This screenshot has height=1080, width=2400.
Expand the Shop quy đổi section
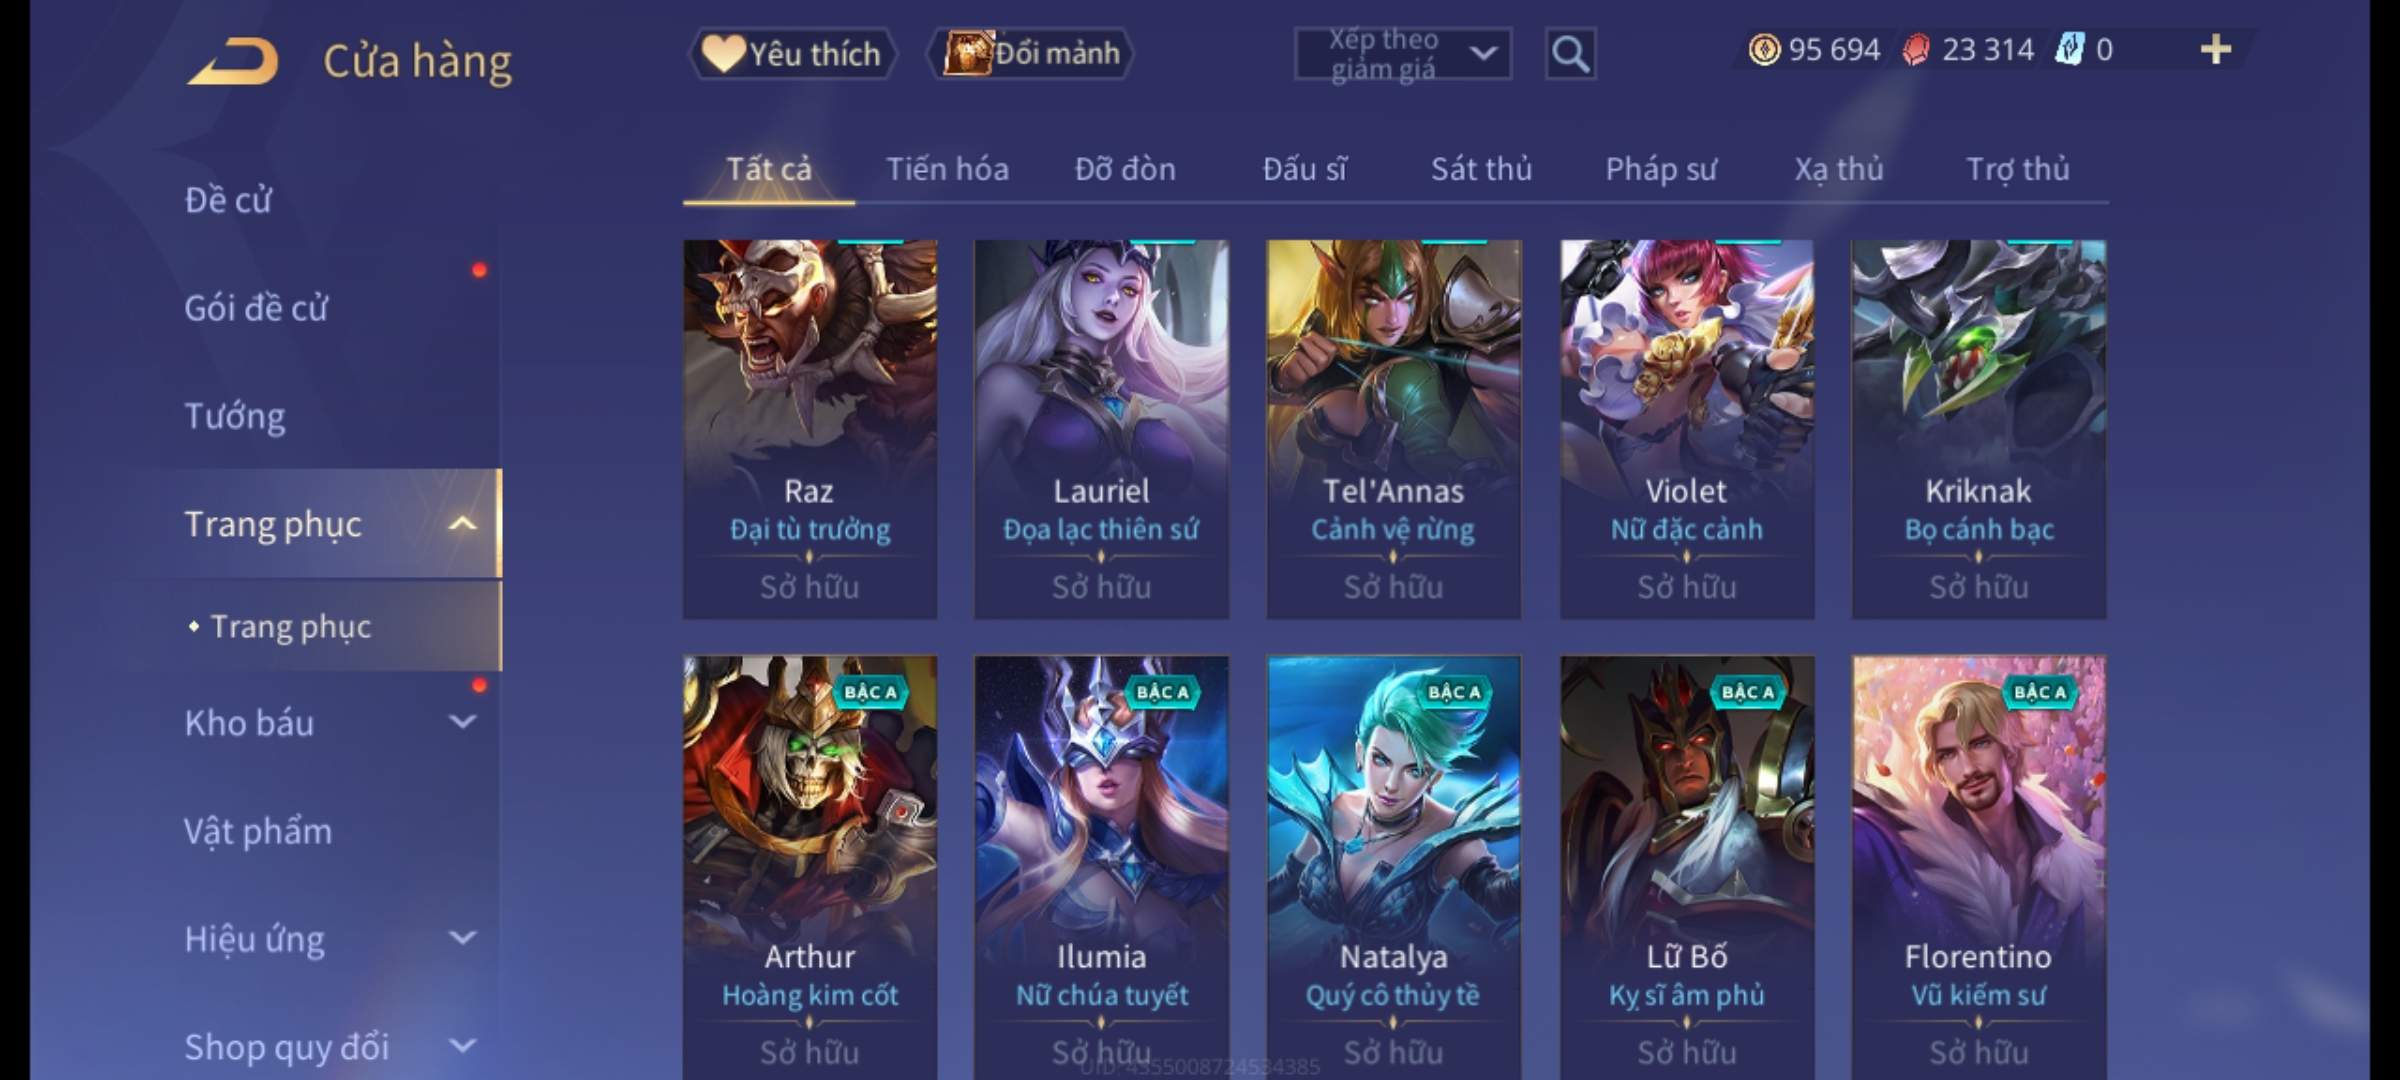click(462, 1046)
